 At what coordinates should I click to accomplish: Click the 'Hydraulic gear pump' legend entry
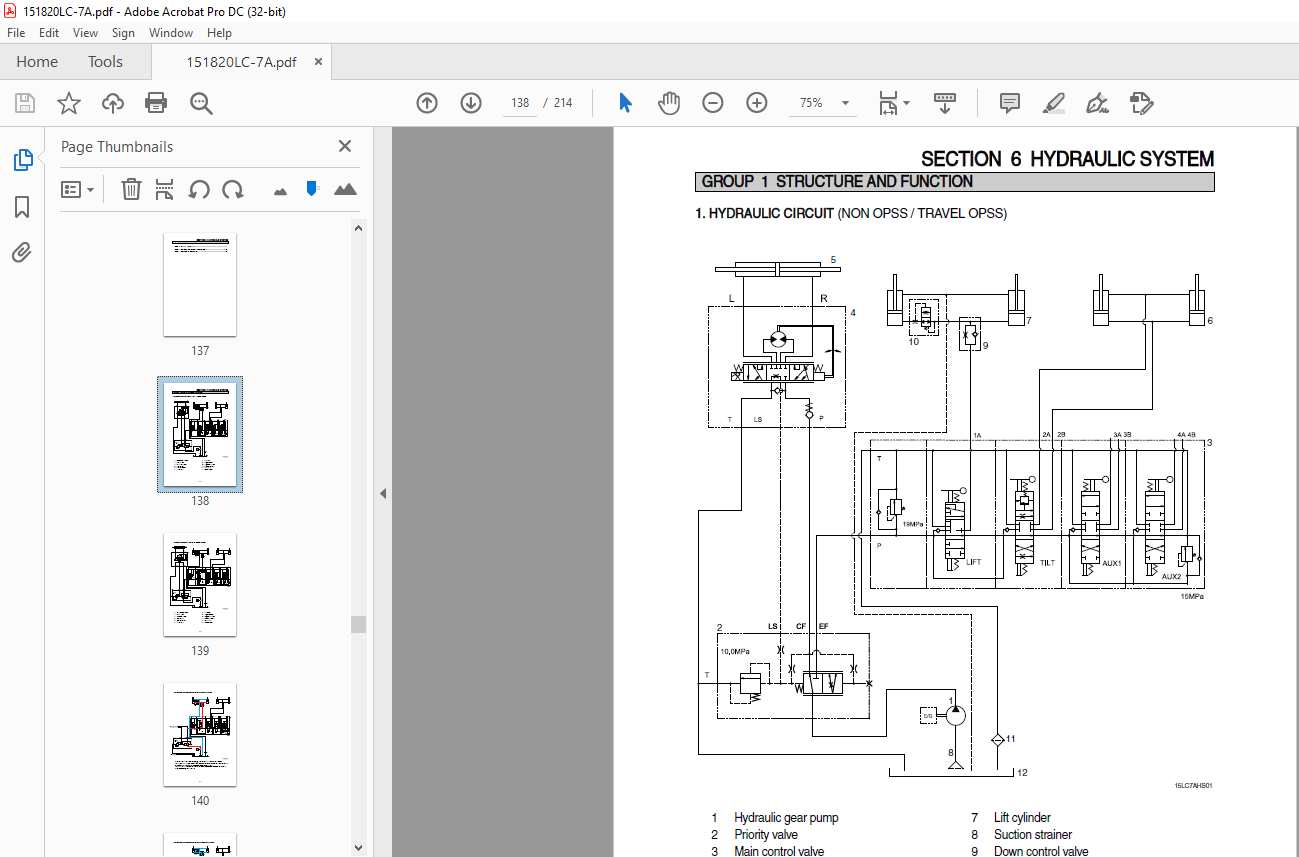(x=786, y=818)
